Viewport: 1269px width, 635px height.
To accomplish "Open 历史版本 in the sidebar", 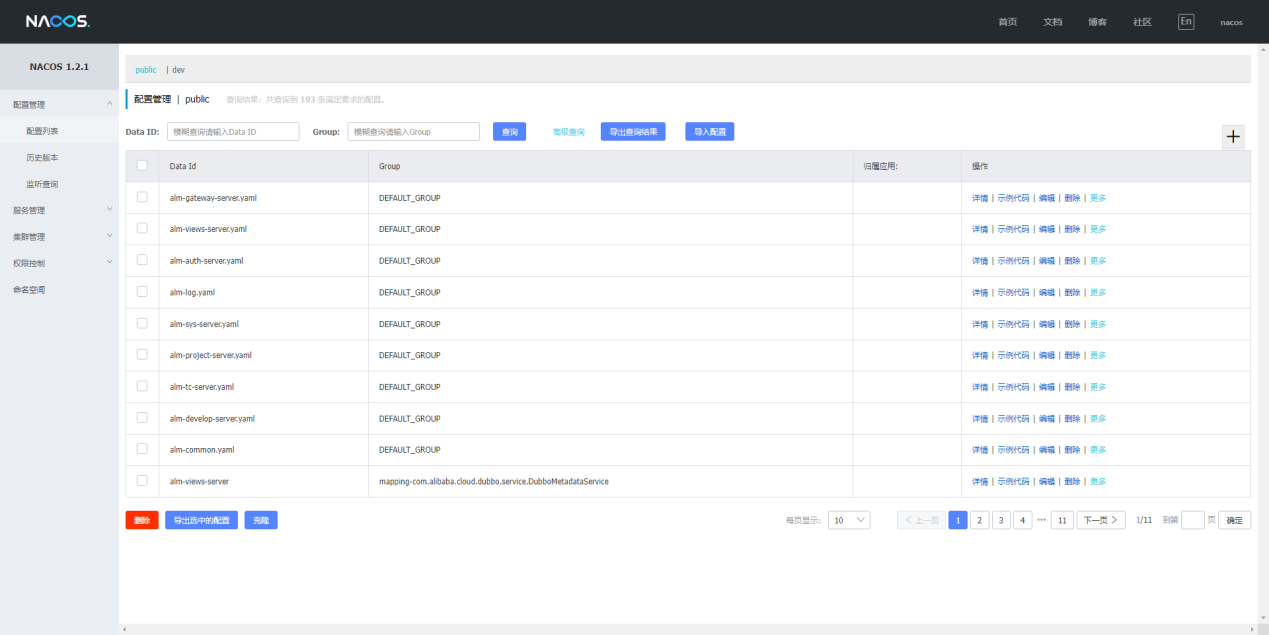I will (x=42, y=158).
